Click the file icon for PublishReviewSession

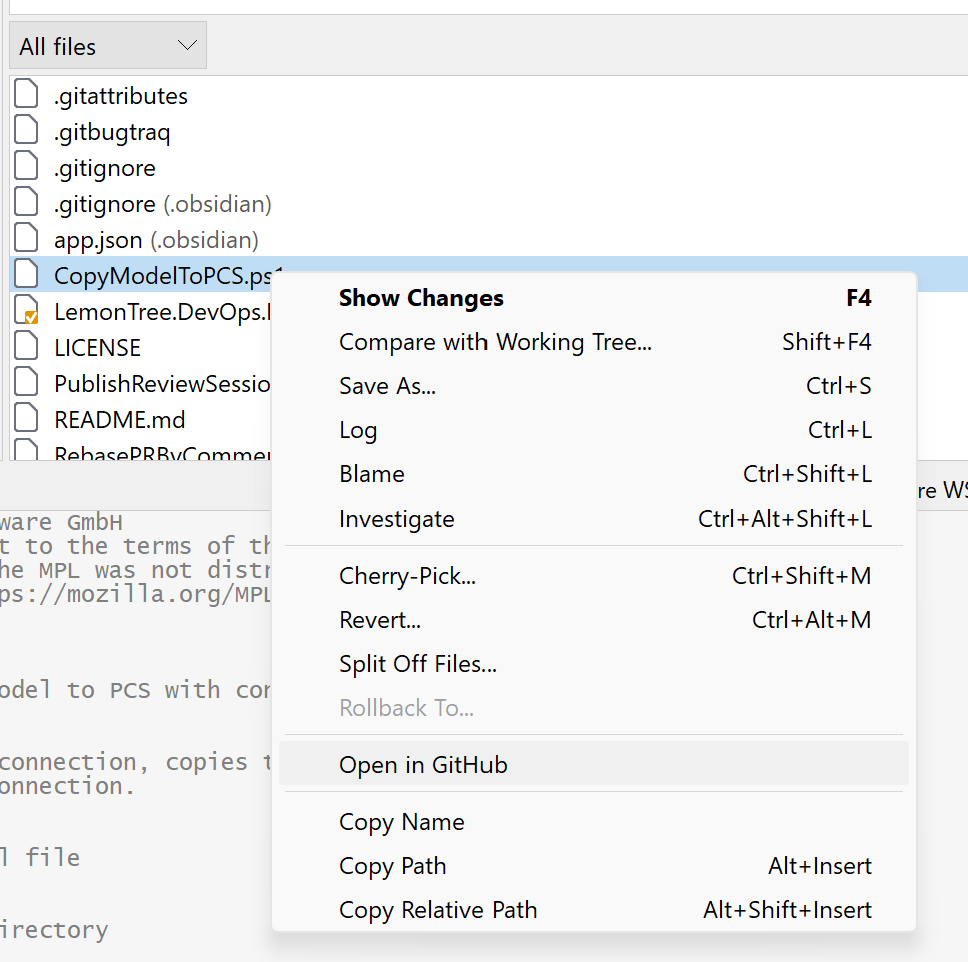pos(27,384)
